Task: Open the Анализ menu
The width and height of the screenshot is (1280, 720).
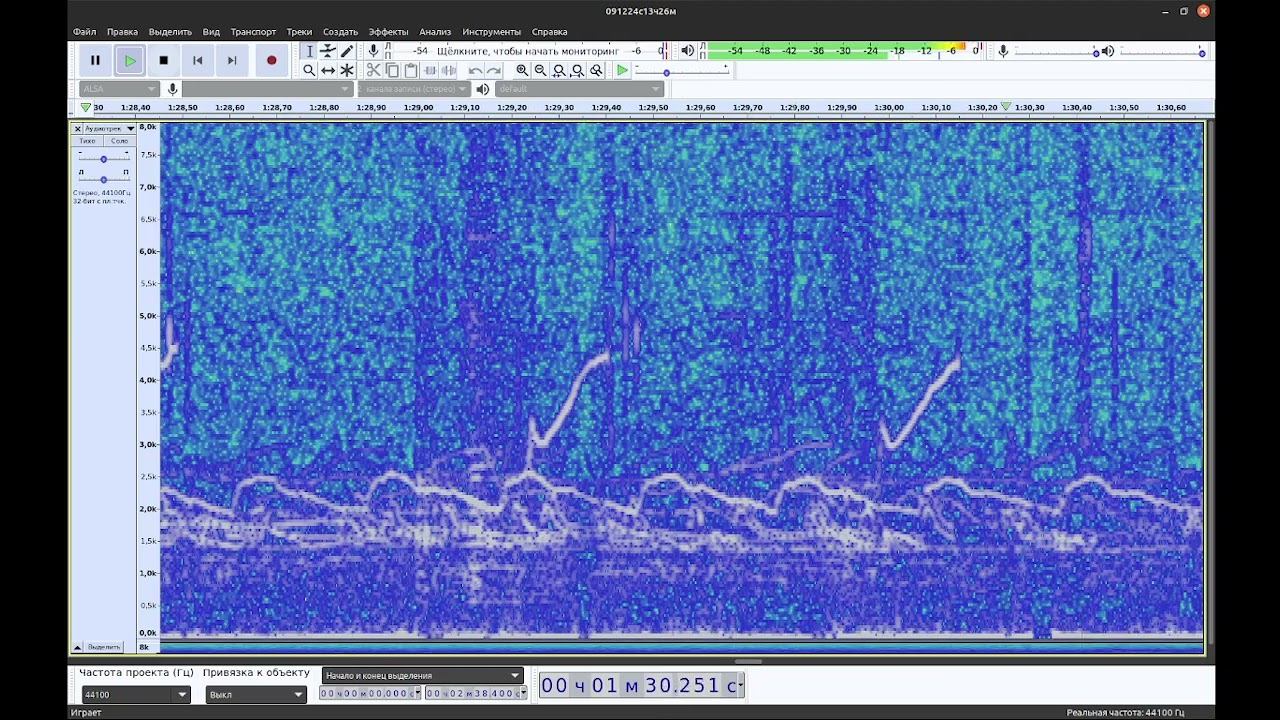Action: (x=435, y=32)
